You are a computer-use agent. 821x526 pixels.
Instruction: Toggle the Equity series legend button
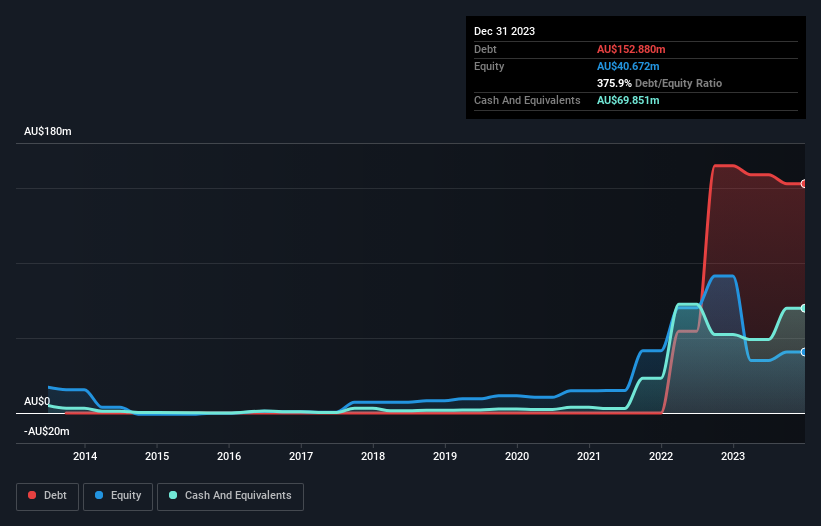[x=118, y=496]
